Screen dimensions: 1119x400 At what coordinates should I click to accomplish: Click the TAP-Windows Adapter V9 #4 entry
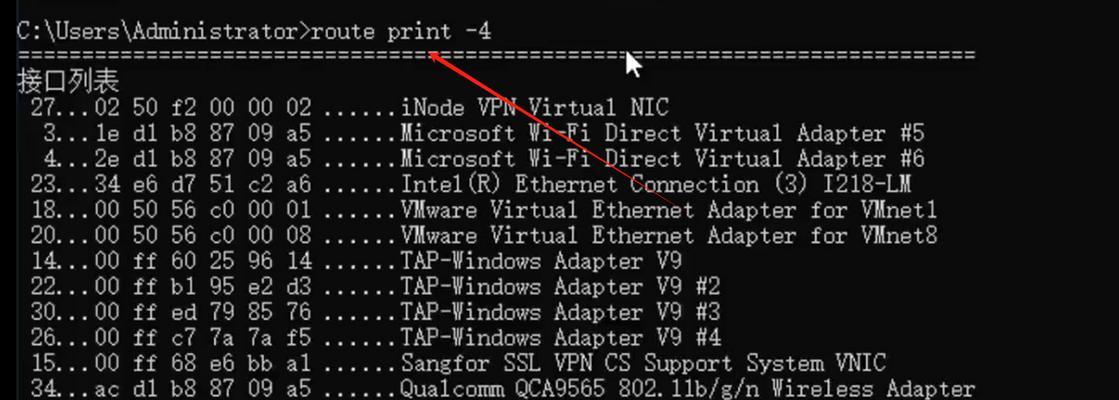tap(375, 338)
